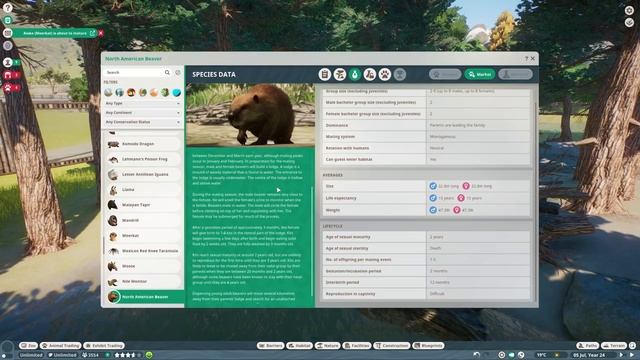Click the greyed button right of Market
This screenshot has width=640, height=360.
click(x=516, y=74)
